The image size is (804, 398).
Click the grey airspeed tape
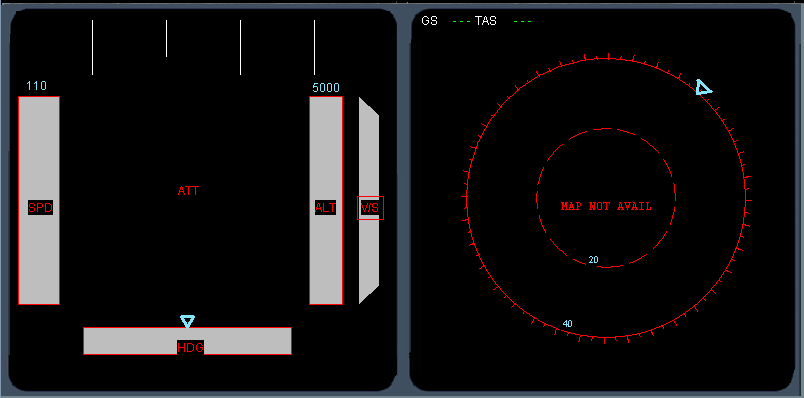click(x=39, y=201)
